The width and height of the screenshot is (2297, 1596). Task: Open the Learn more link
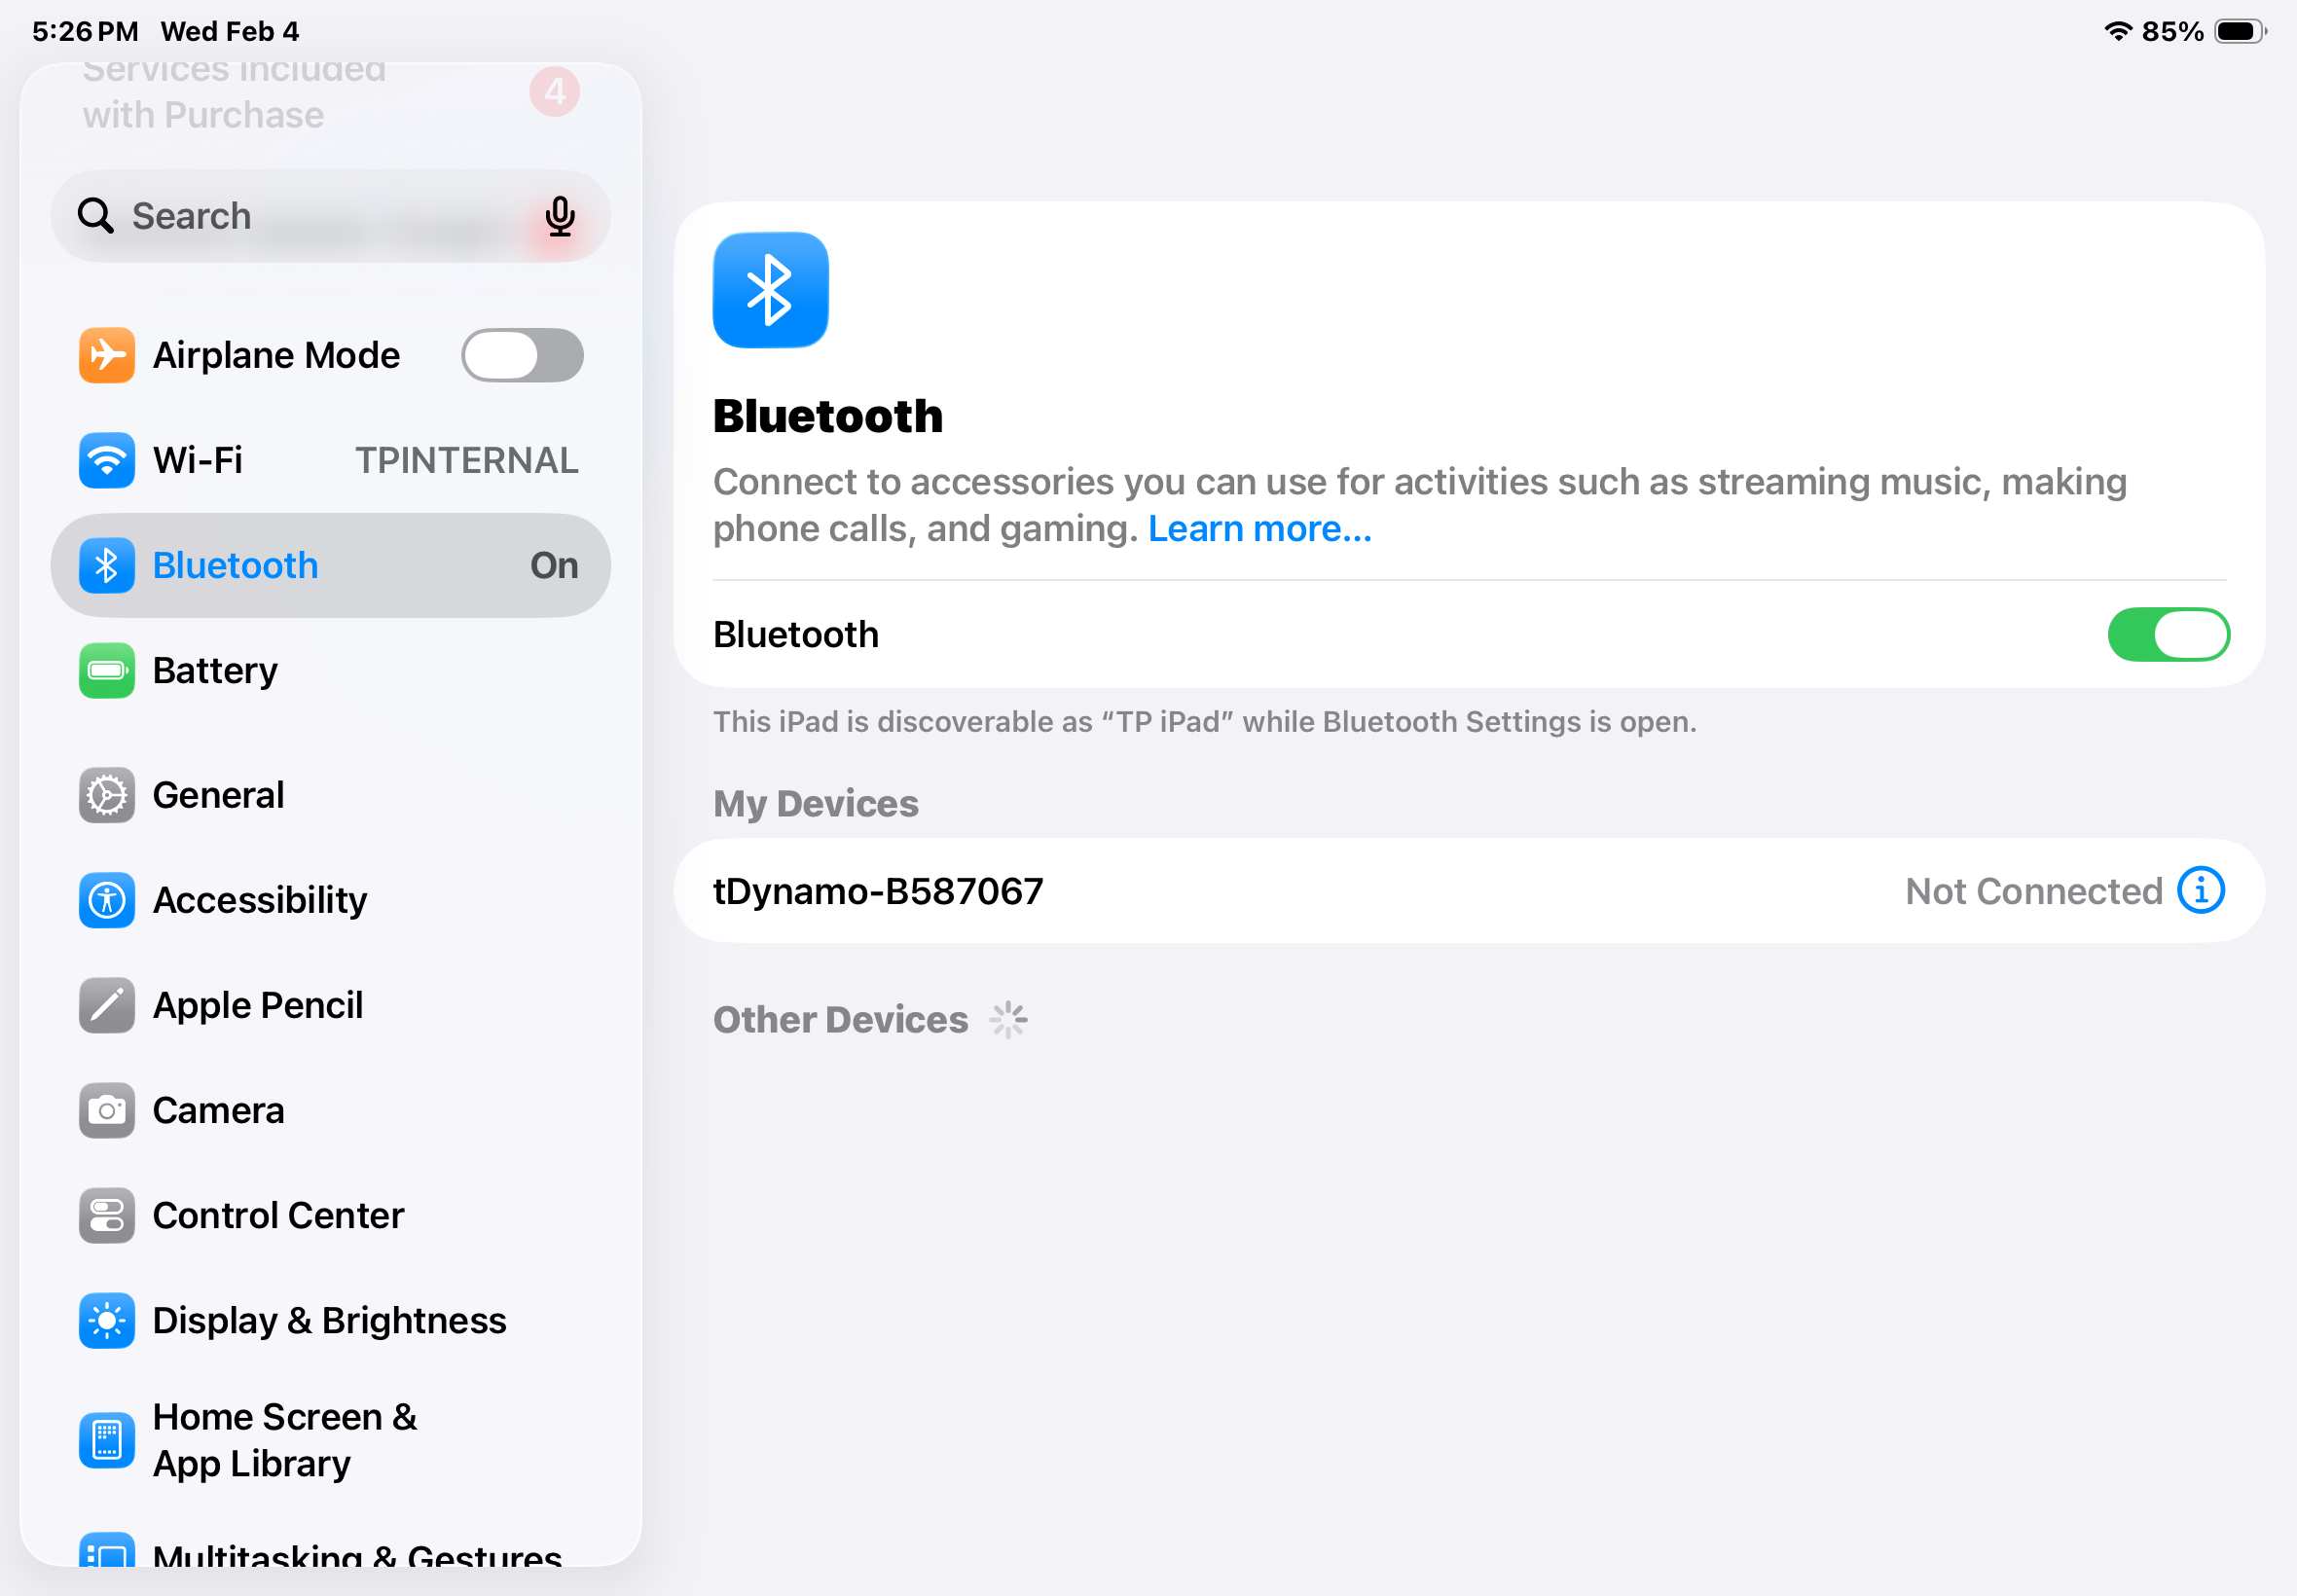coord(1259,528)
